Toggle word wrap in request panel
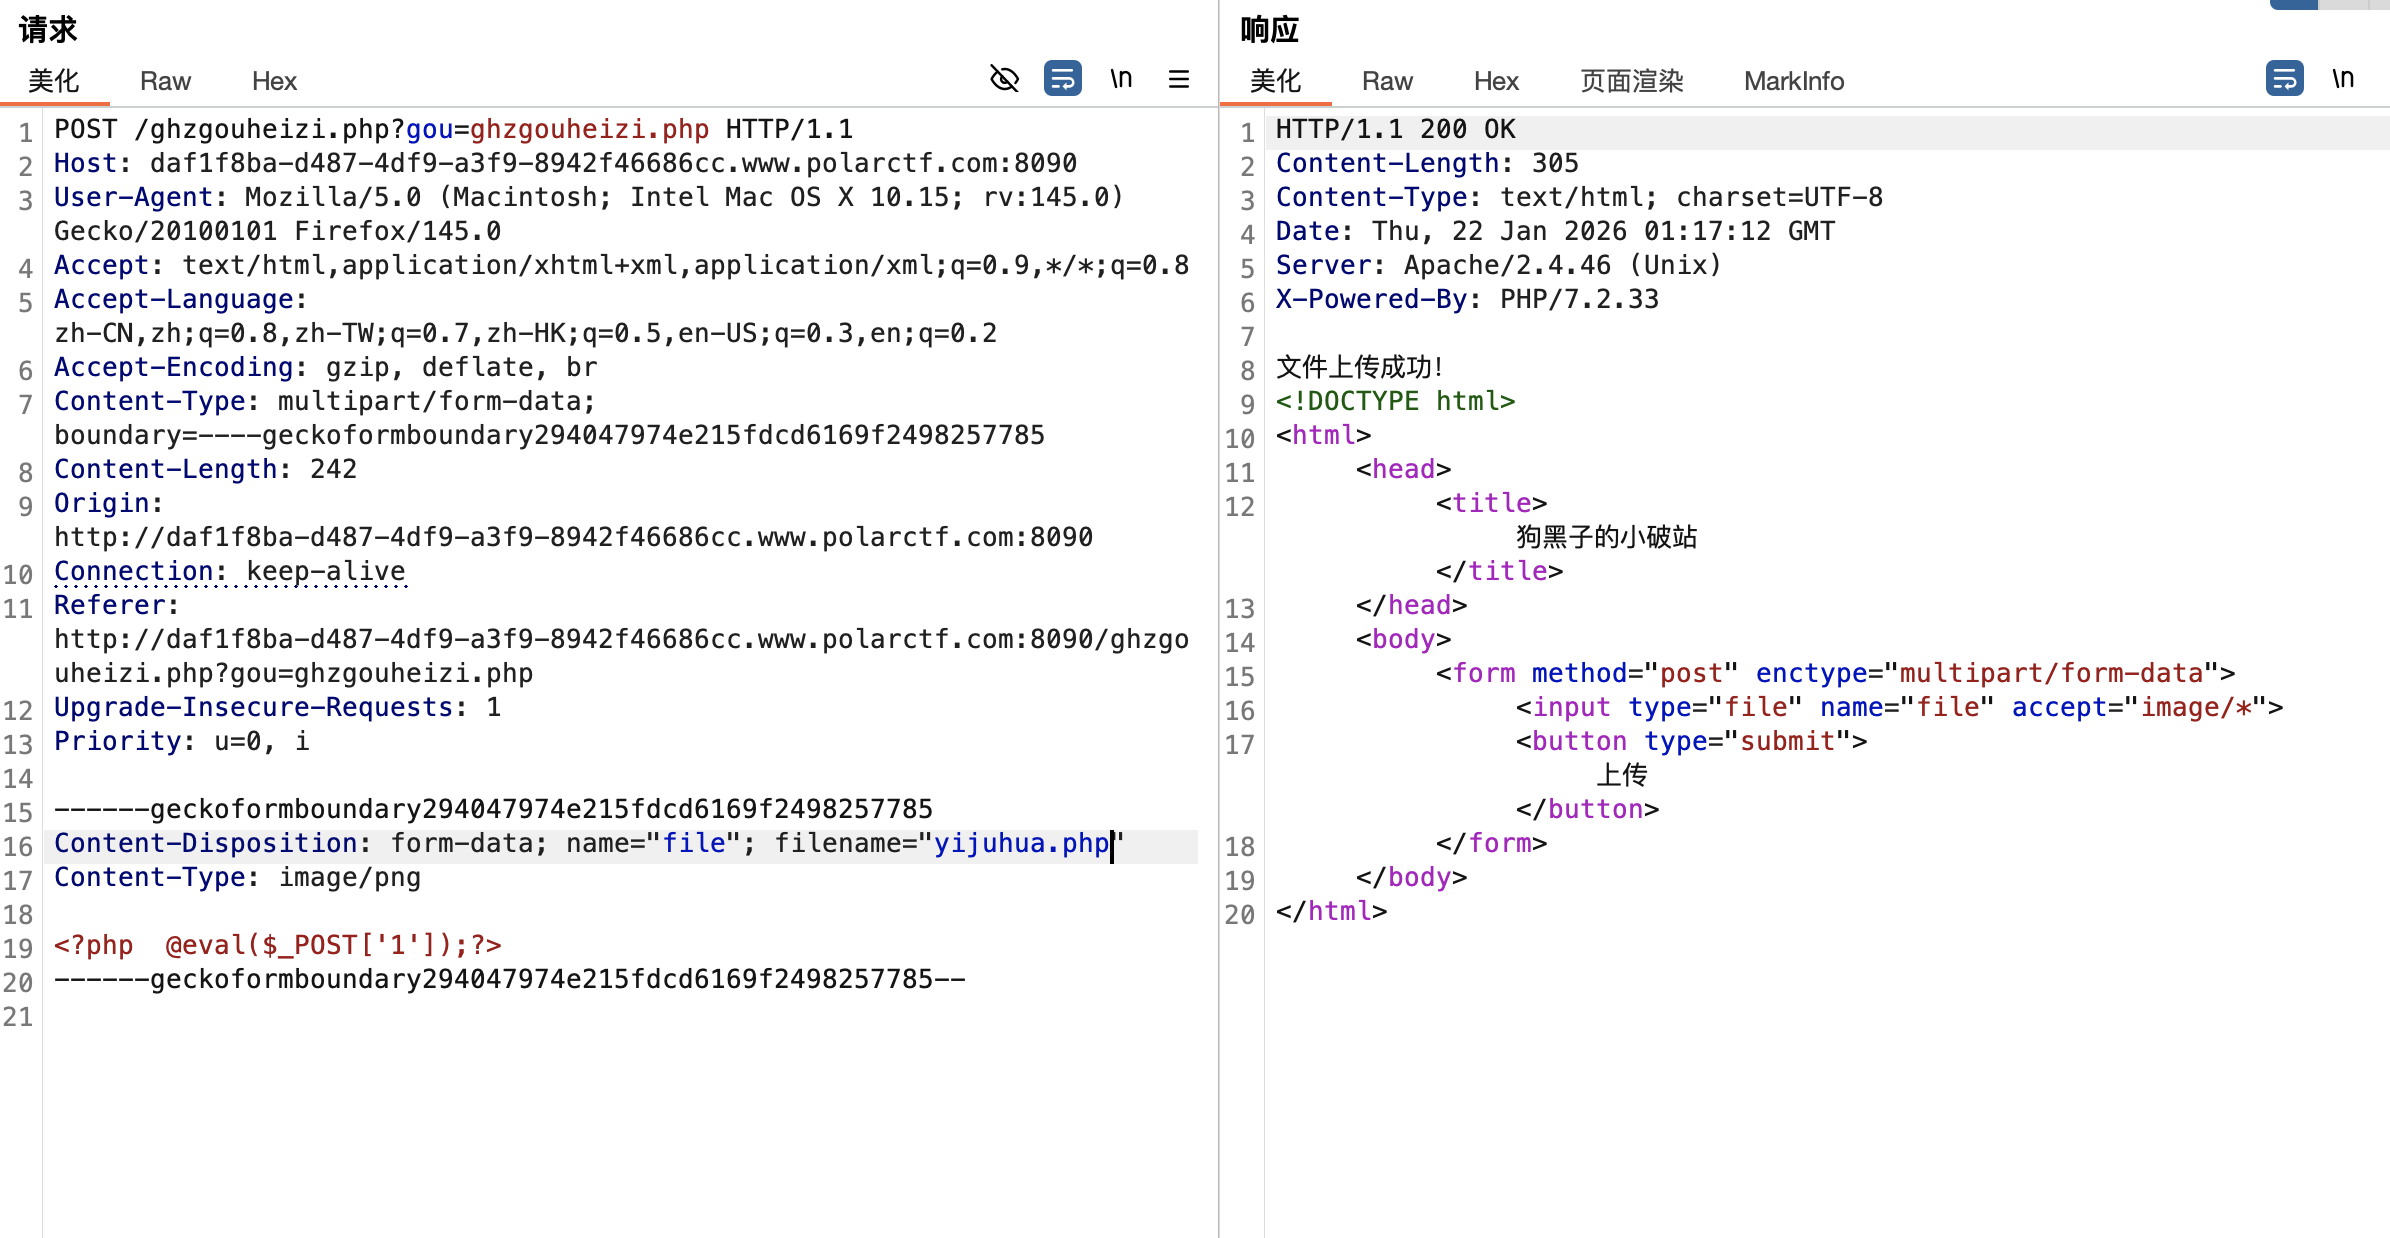Viewport: 2390px width, 1238px height. pyautogui.click(x=1062, y=79)
